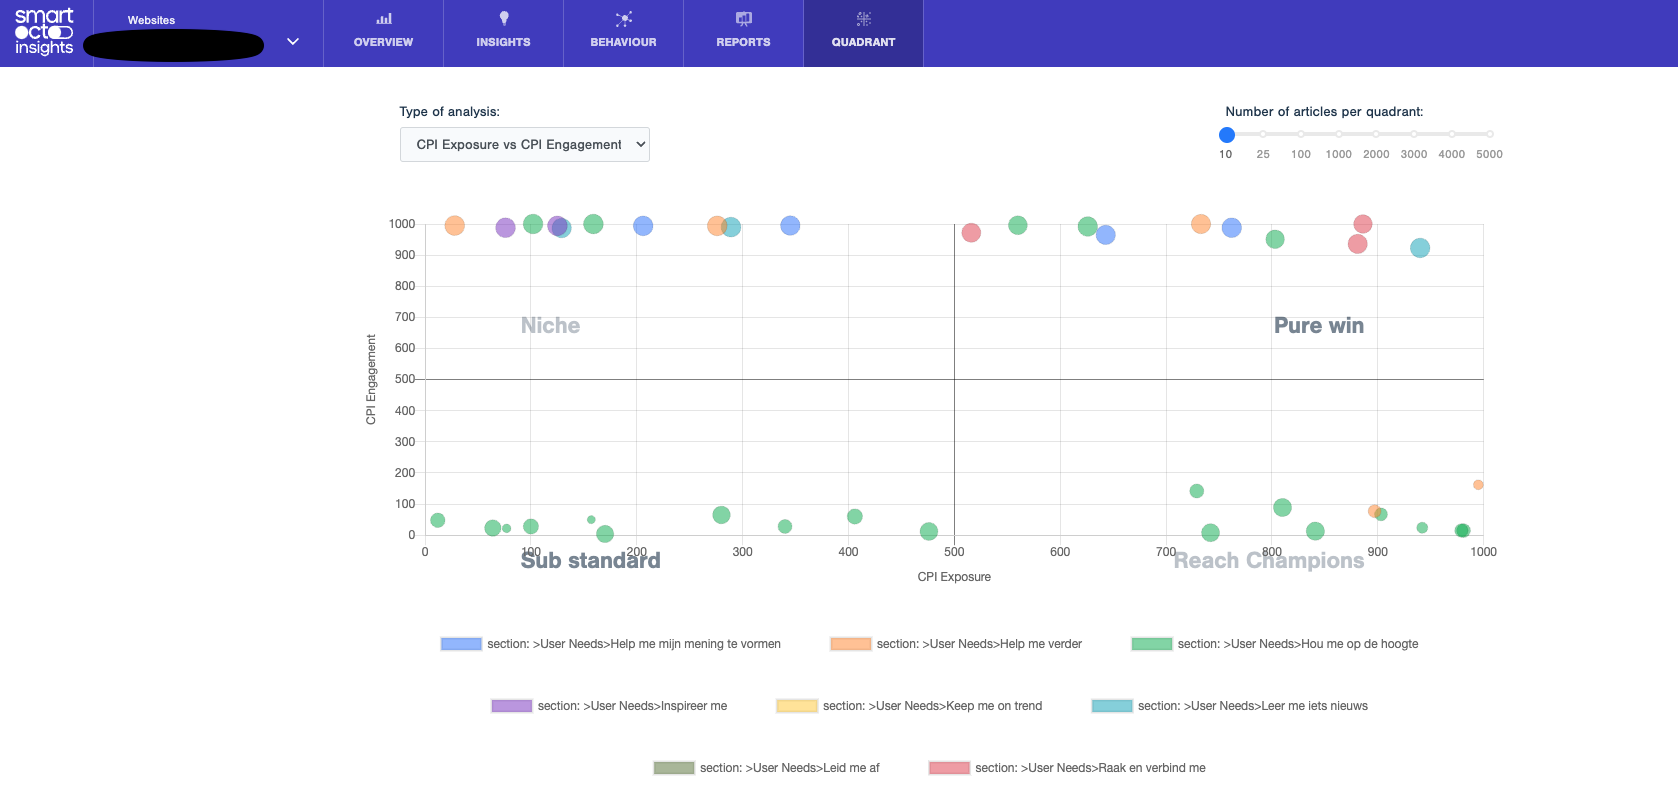Click the Insights lightbulb icon
The image size is (1678, 789).
[503, 19]
